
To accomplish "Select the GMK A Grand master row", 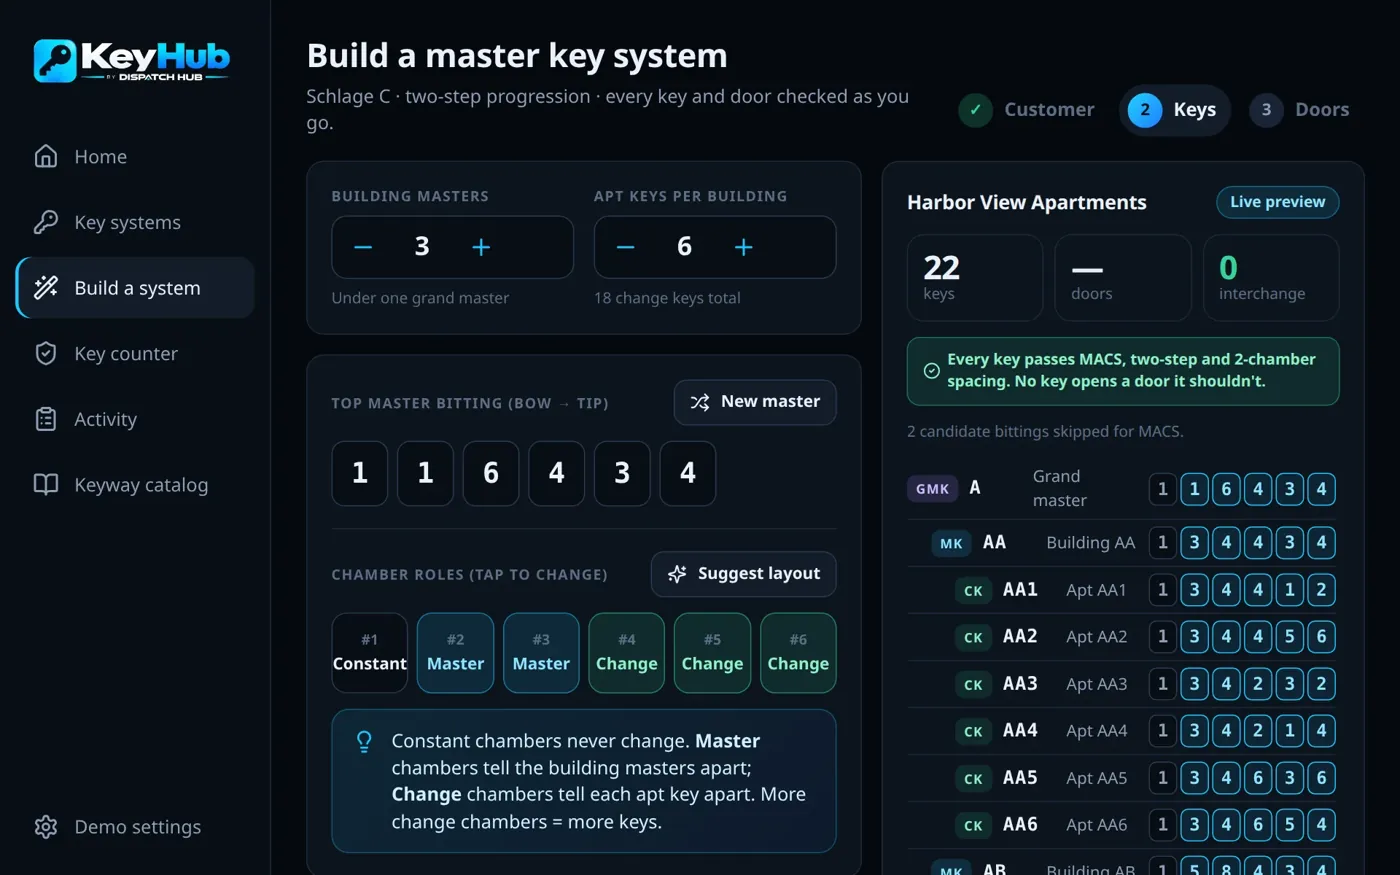I will click(1123, 489).
